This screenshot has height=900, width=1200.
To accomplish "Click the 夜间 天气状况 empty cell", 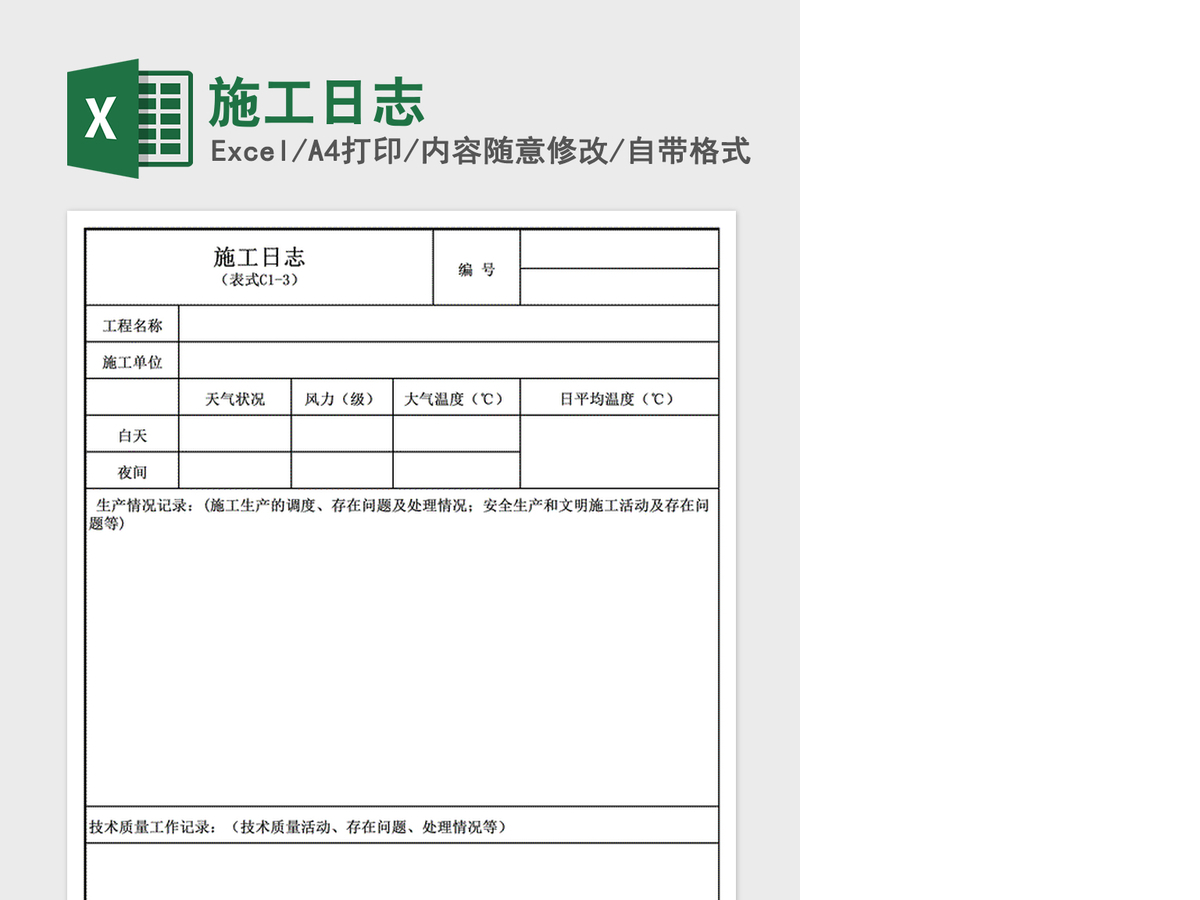I will click(235, 470).
